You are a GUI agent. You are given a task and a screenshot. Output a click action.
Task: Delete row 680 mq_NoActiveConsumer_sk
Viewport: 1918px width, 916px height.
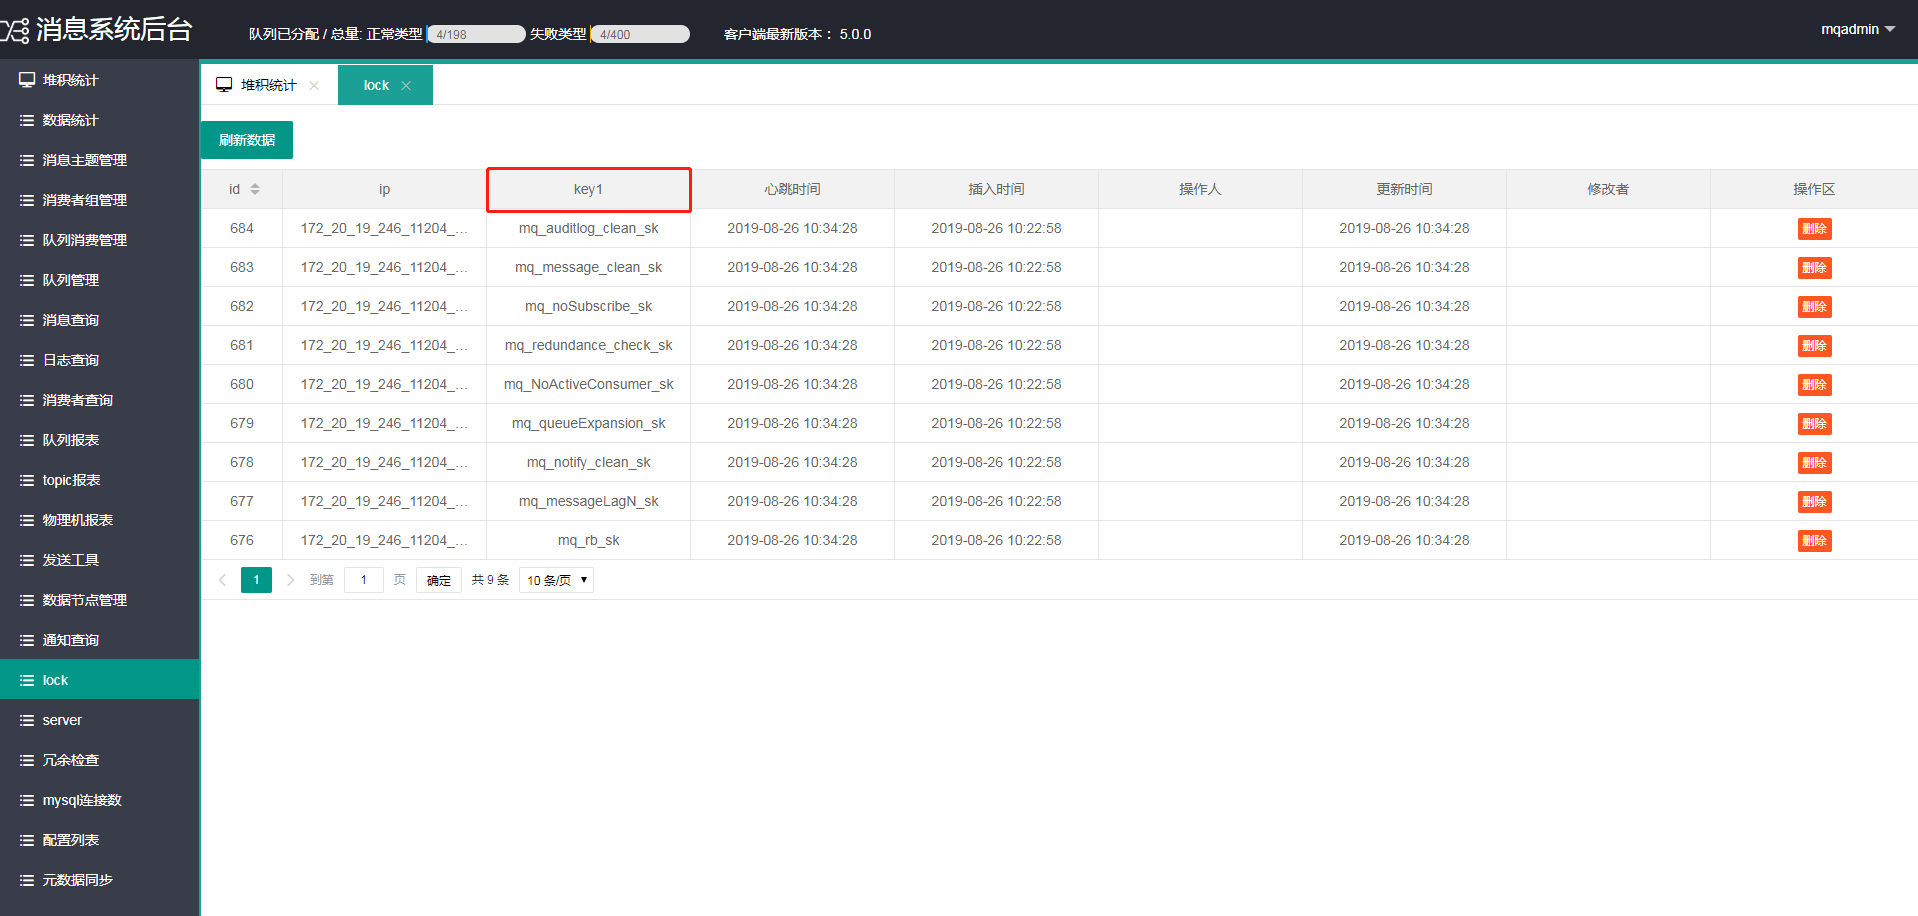pos(1814,385)
